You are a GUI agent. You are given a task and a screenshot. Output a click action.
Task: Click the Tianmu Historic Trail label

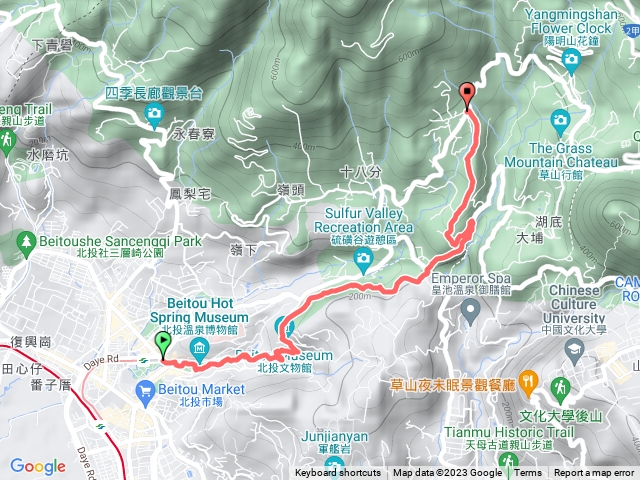[509, 431]
